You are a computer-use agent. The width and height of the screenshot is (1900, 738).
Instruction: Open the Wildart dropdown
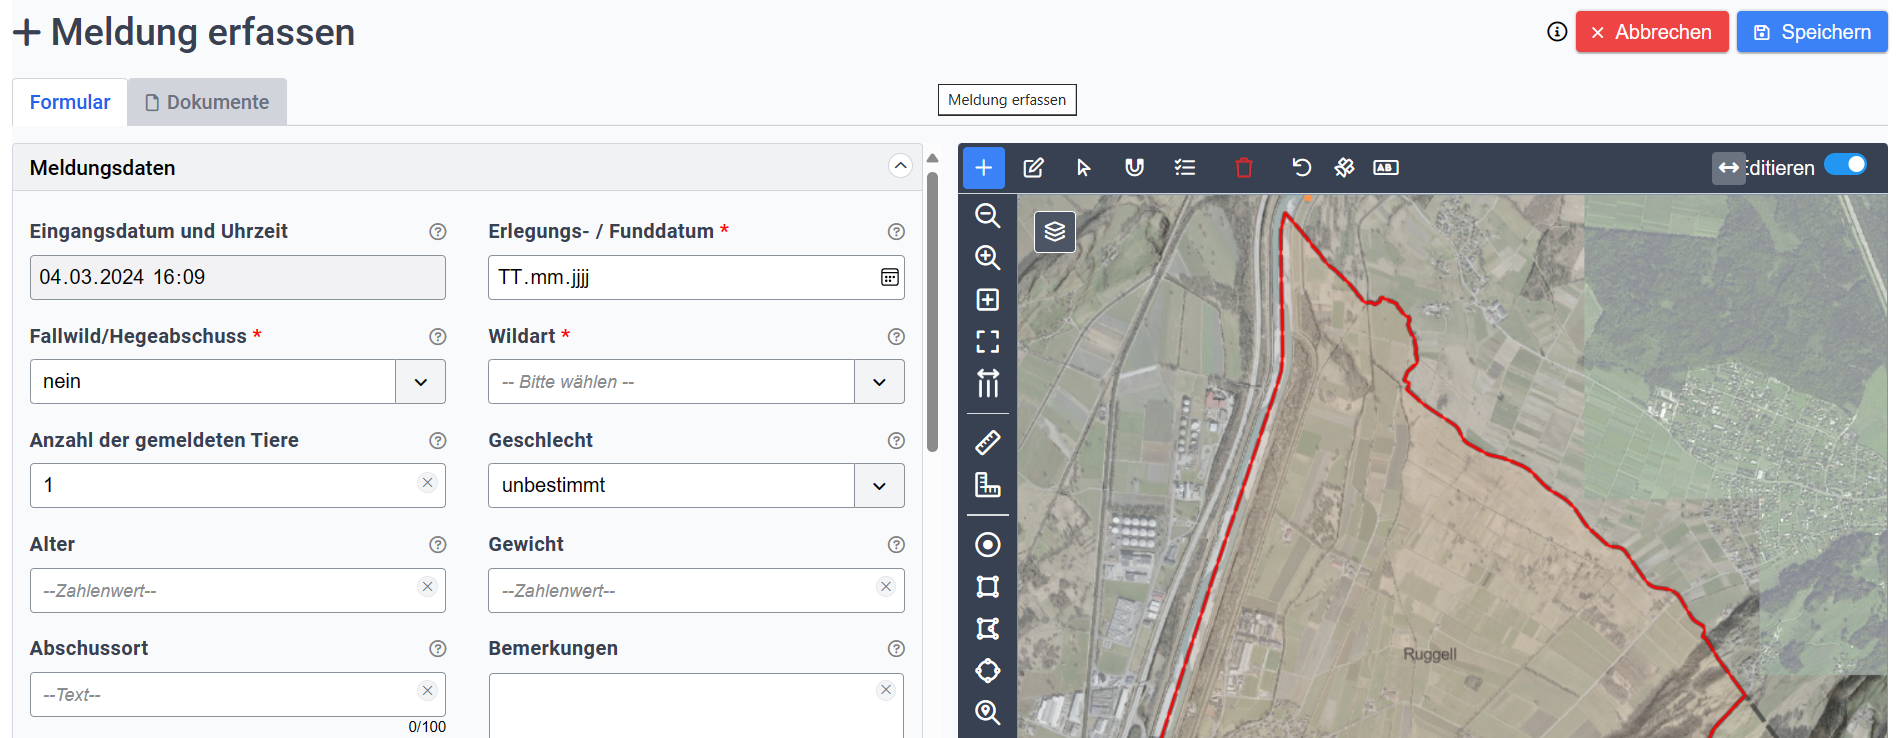pos(879,382)
